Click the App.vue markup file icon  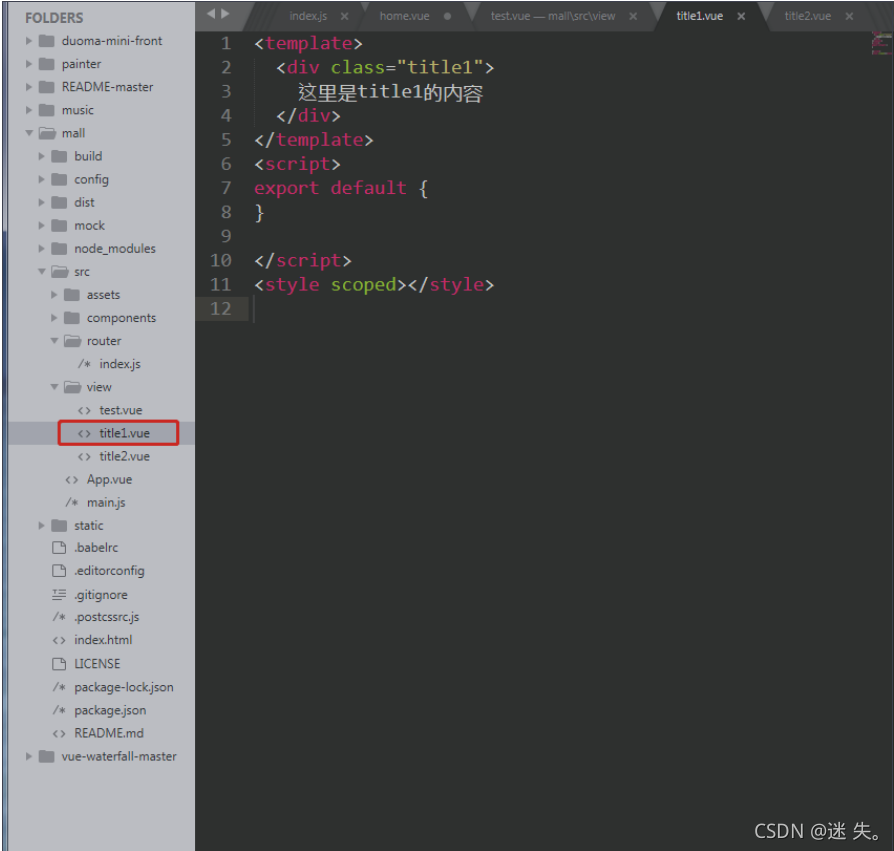tap(72, 480)
